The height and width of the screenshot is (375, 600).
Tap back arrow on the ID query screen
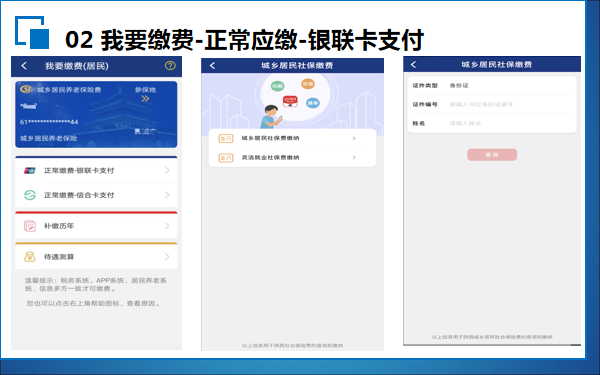click(413, 64)
